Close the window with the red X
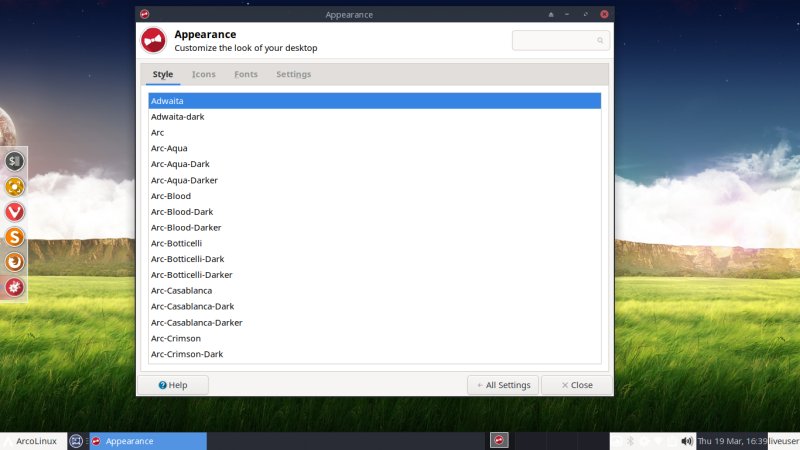Screen dimensions: 800x450 tap(604, 14)
